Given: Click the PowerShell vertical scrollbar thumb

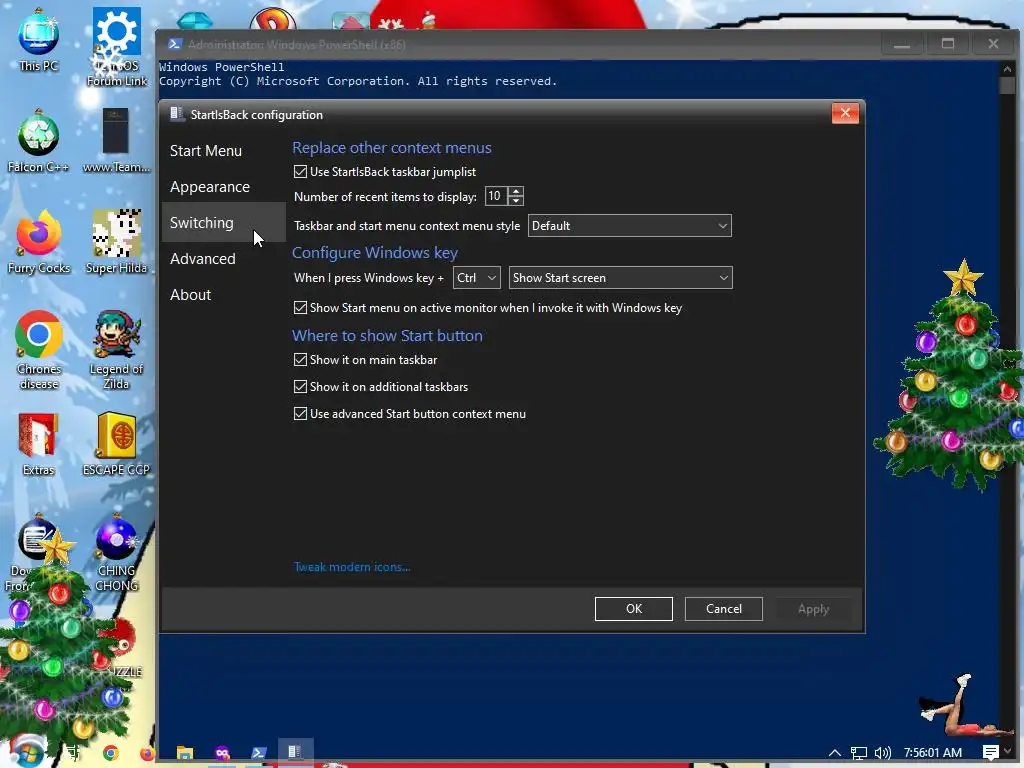Looking at the screenshot, I should tap(1007, 86).
